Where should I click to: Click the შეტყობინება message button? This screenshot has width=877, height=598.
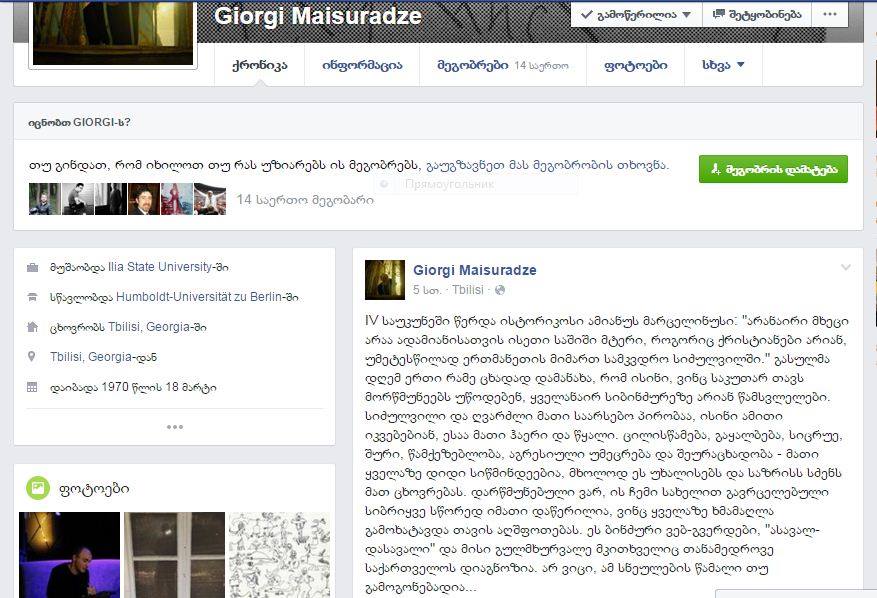(x=757, y=15)
